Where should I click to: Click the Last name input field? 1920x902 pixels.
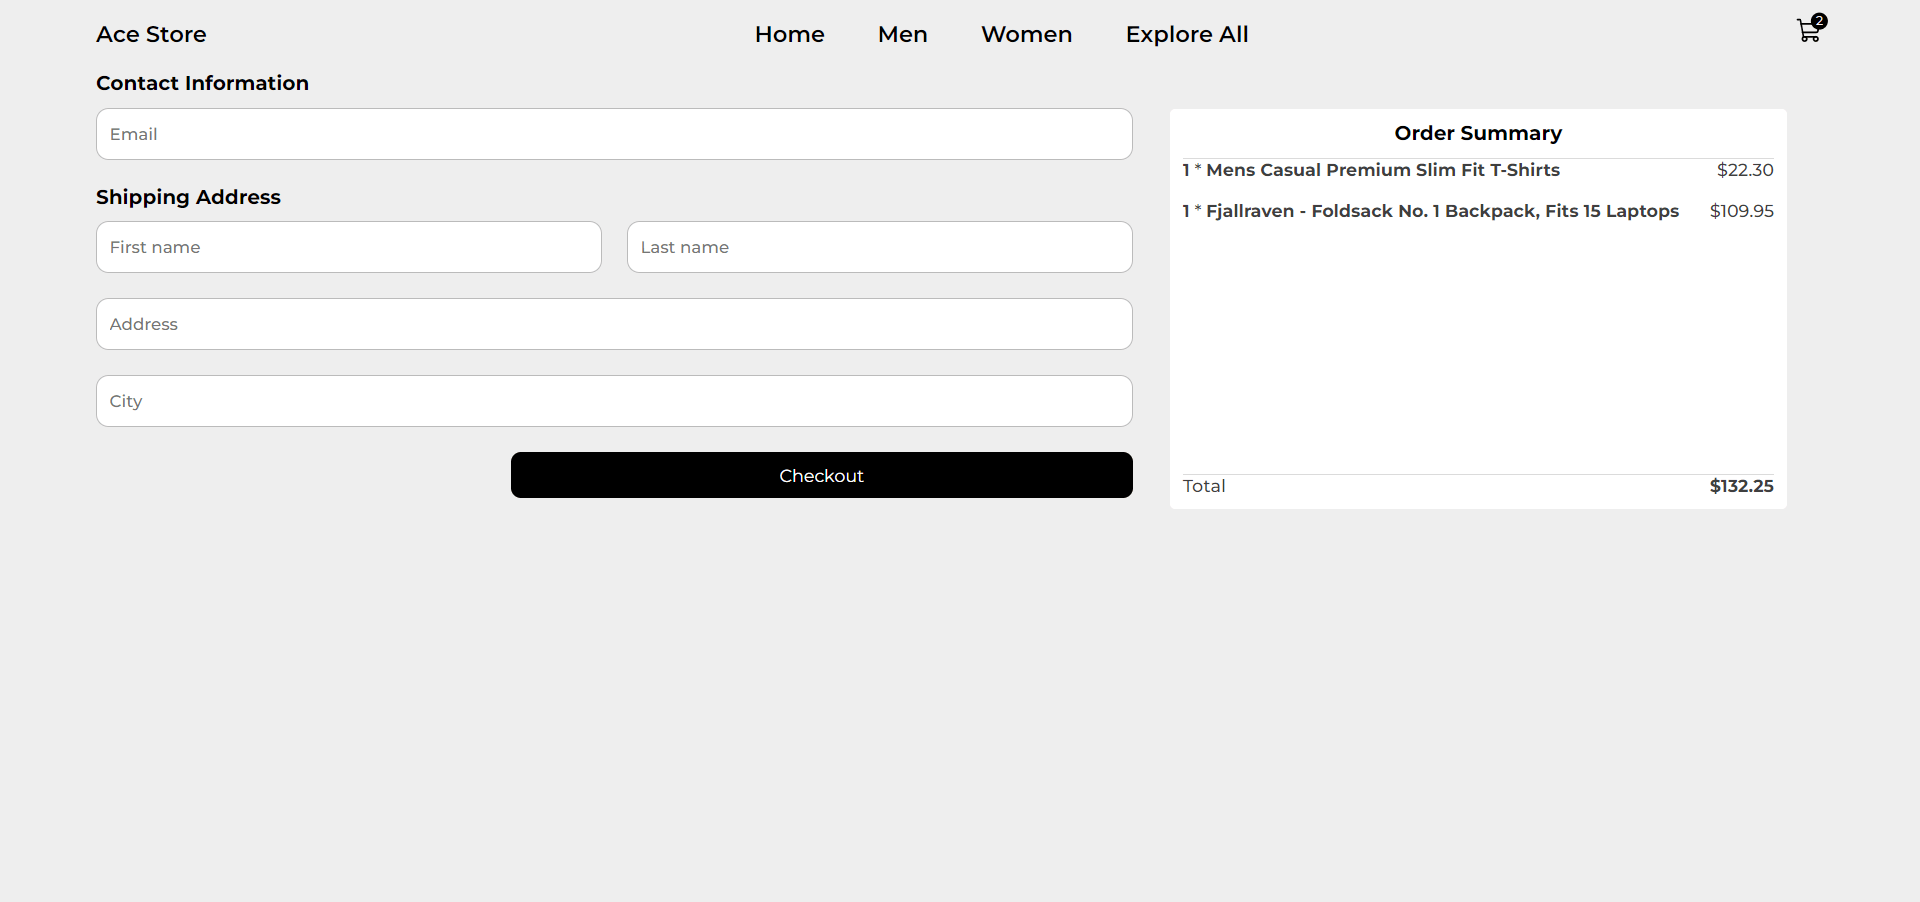(x=879, y=247)
